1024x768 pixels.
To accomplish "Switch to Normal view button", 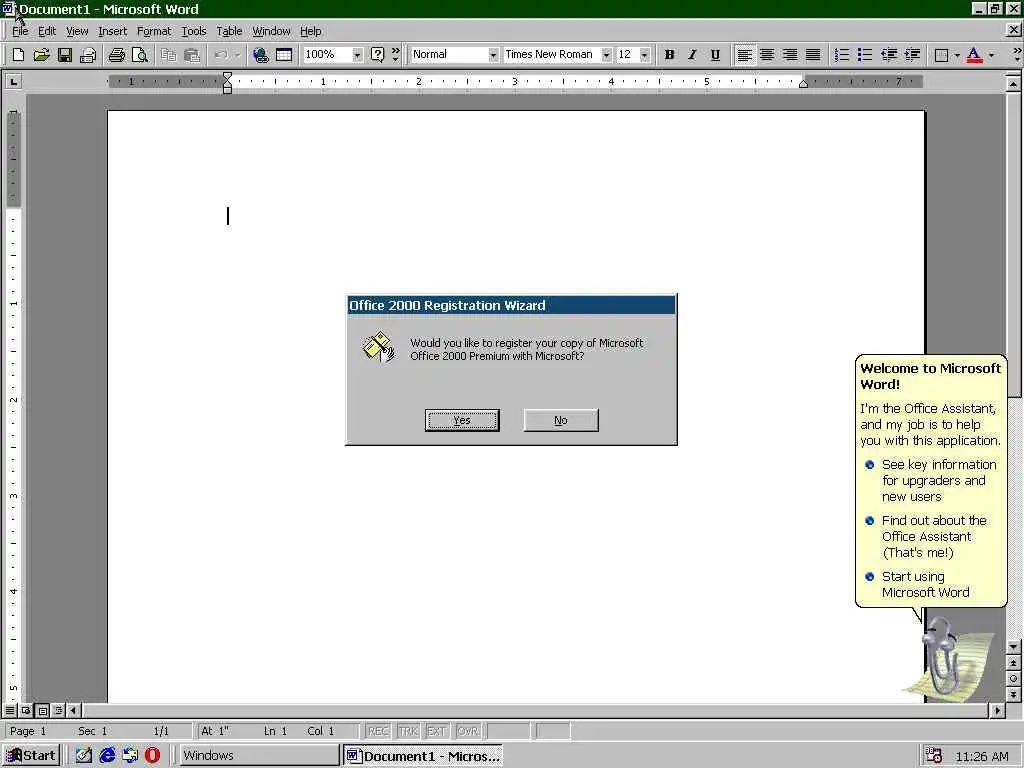I will click(10, 710).
